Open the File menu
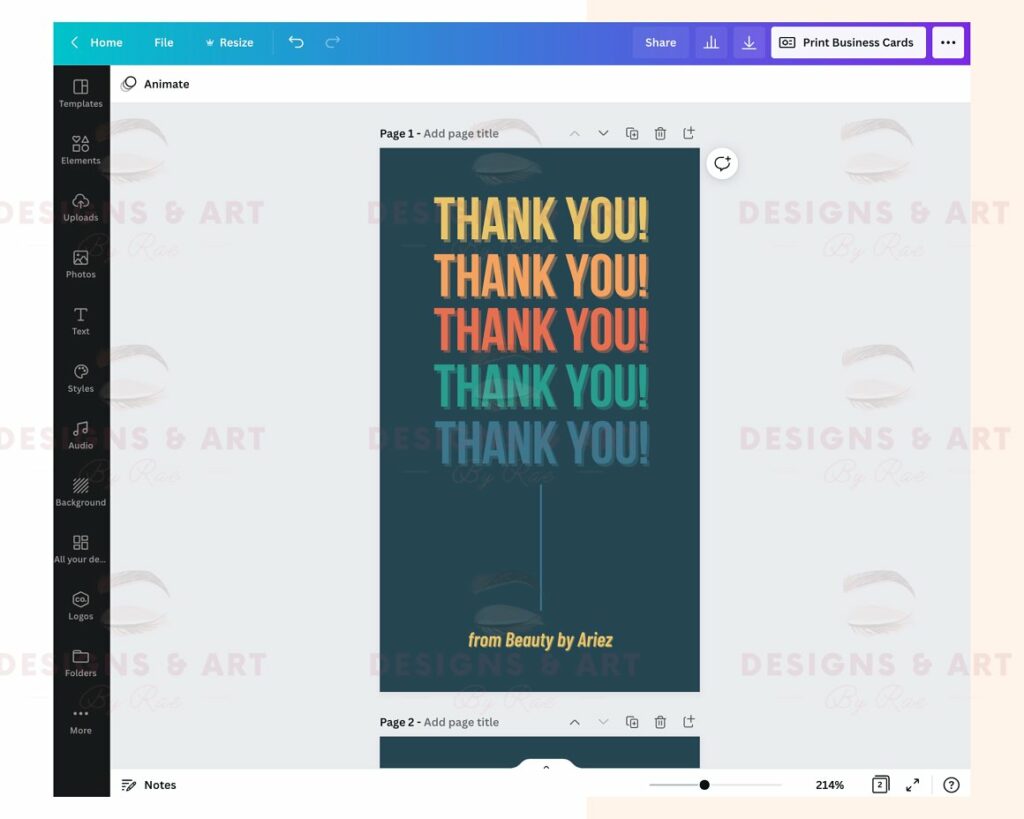 [163, 42]
